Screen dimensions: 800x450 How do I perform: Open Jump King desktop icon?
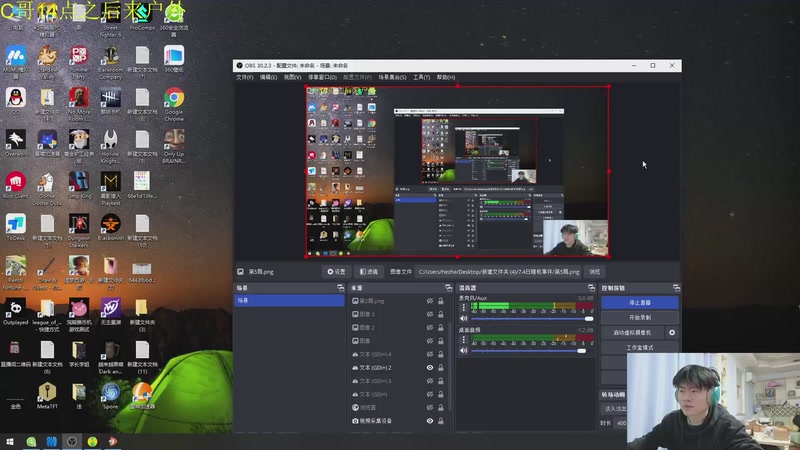pos(79,185)
